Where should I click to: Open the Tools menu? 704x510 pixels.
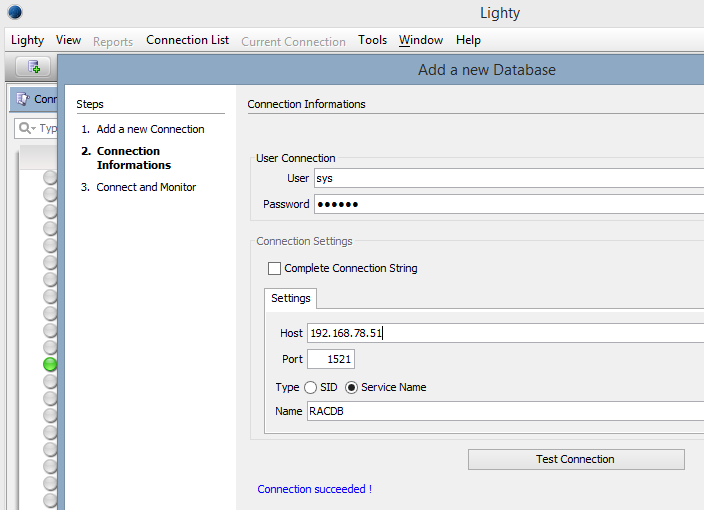[372, 40]
